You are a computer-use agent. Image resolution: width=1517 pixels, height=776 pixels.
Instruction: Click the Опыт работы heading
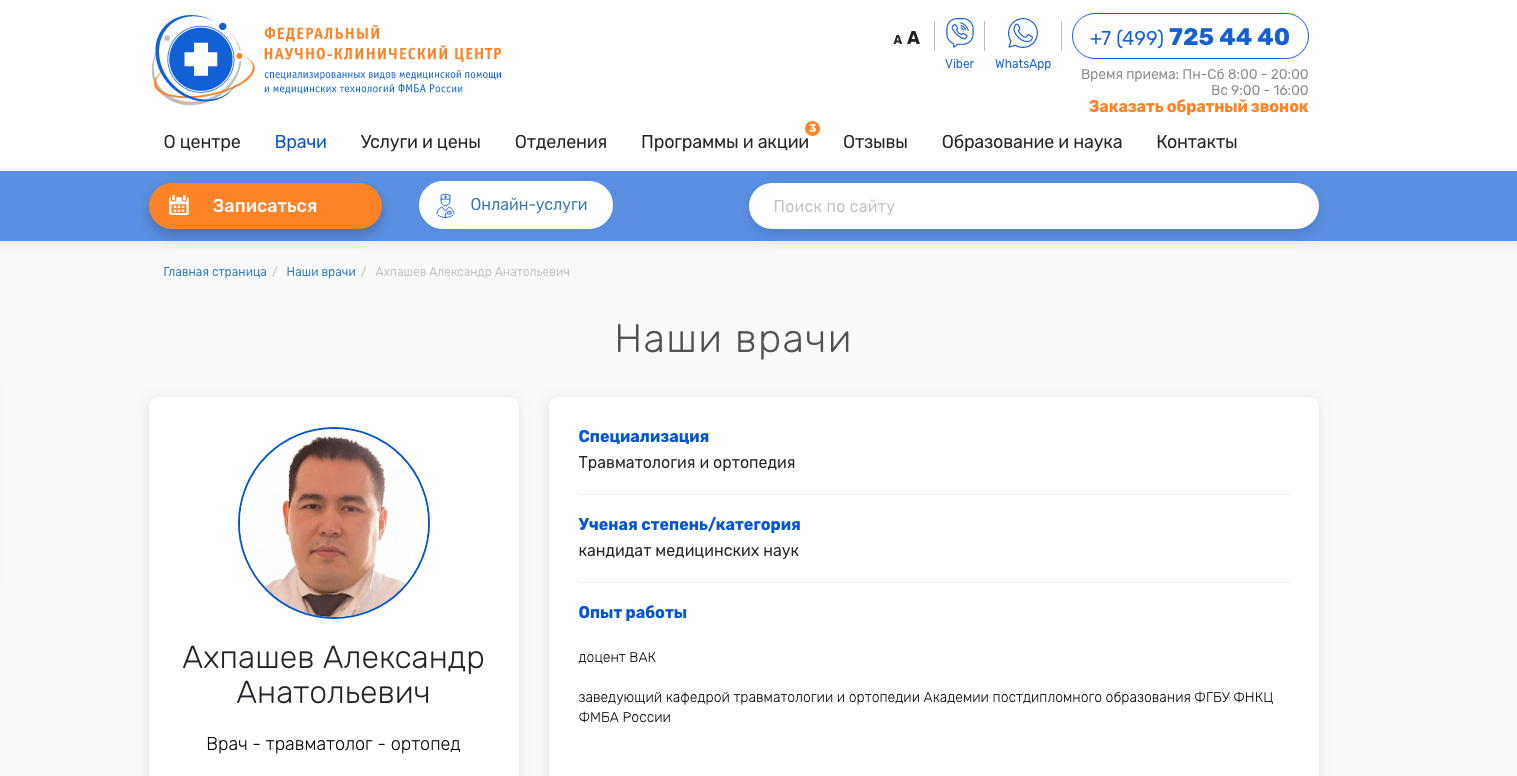633,613
